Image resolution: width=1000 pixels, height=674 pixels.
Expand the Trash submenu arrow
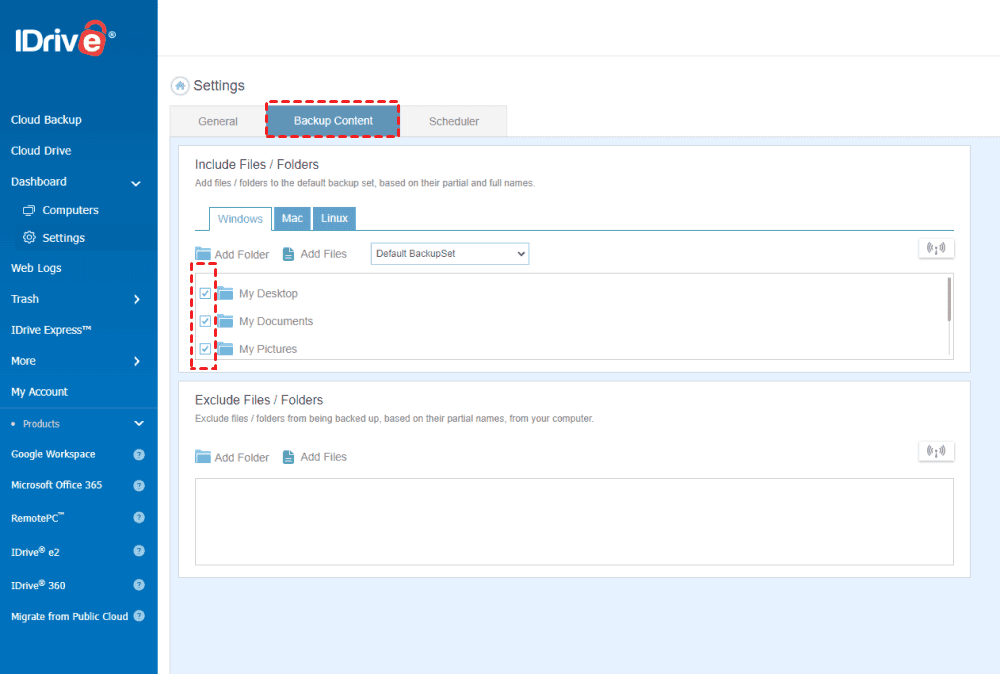136,299
